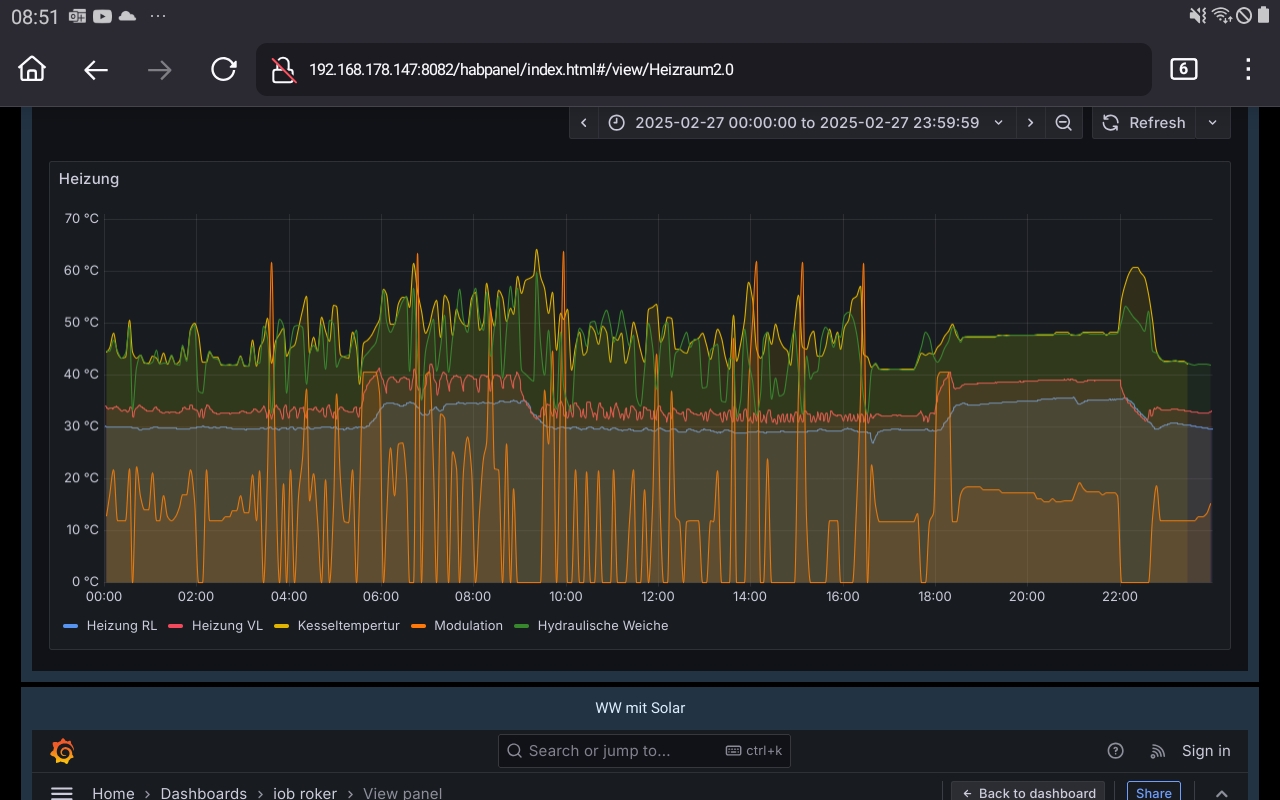This screenshot has height=800, width=1280.
Task: Shift time range forward with right chevron
Action: (1031, 123)
